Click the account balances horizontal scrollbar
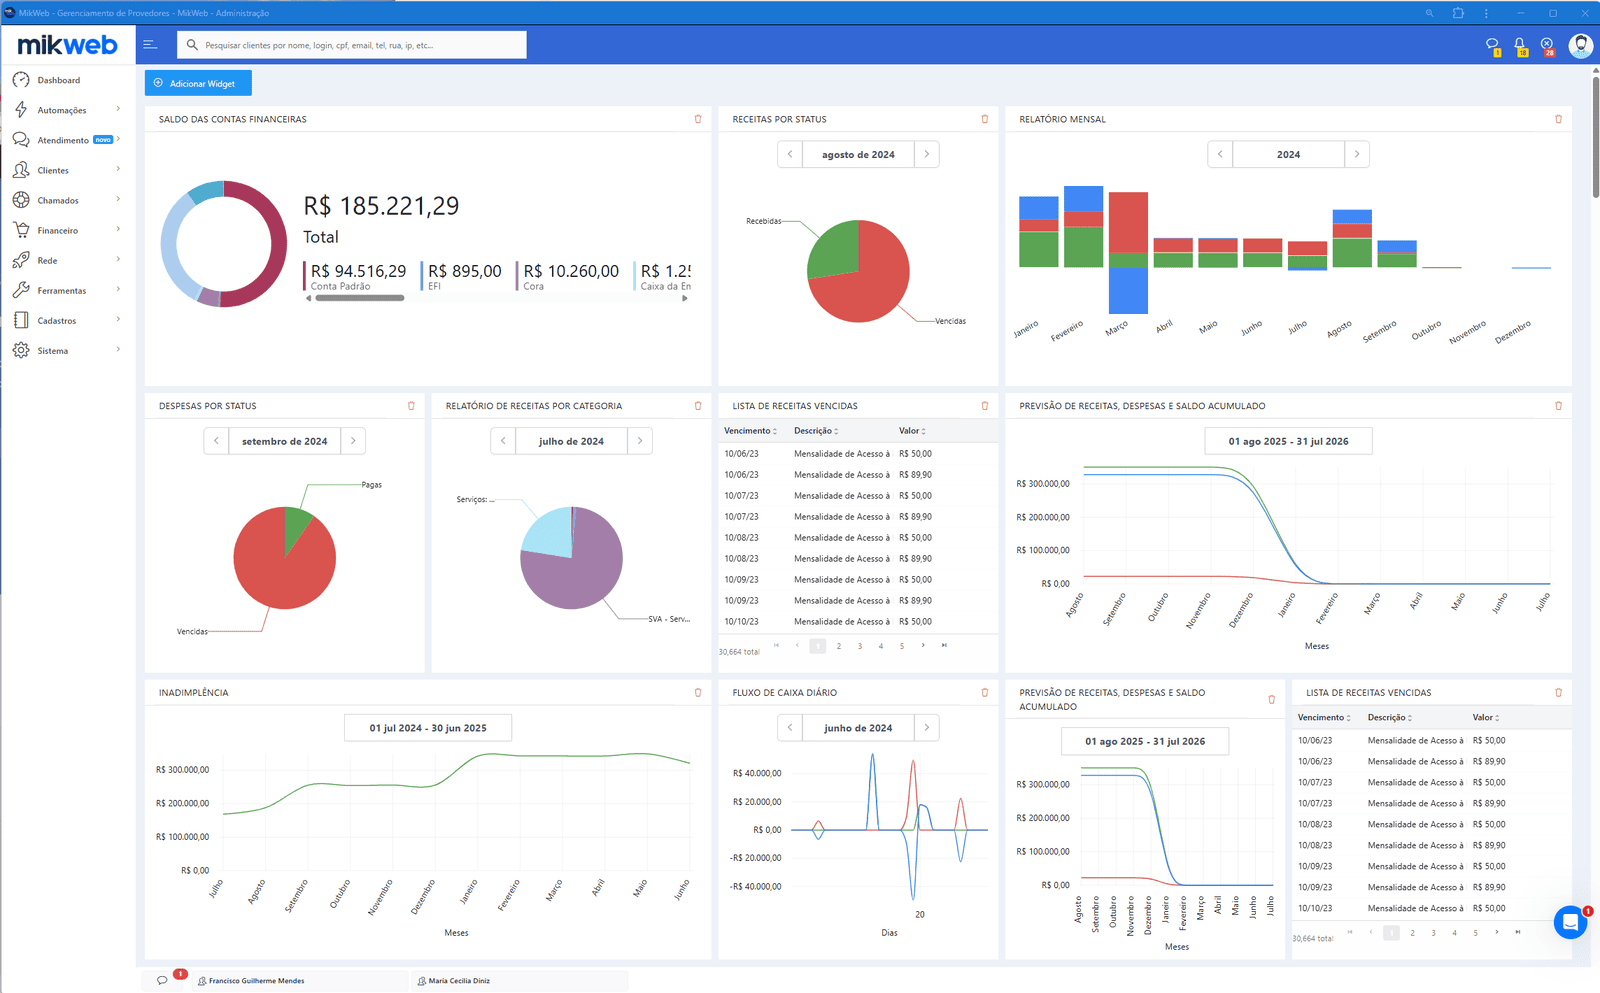This screenshot has height=993, width=1600. click(x=360, y=298)
